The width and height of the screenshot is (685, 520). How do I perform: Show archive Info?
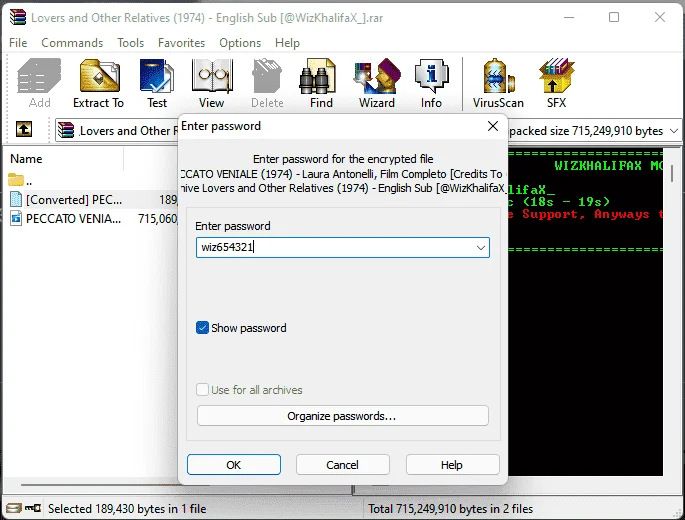(x=431, y=83)
